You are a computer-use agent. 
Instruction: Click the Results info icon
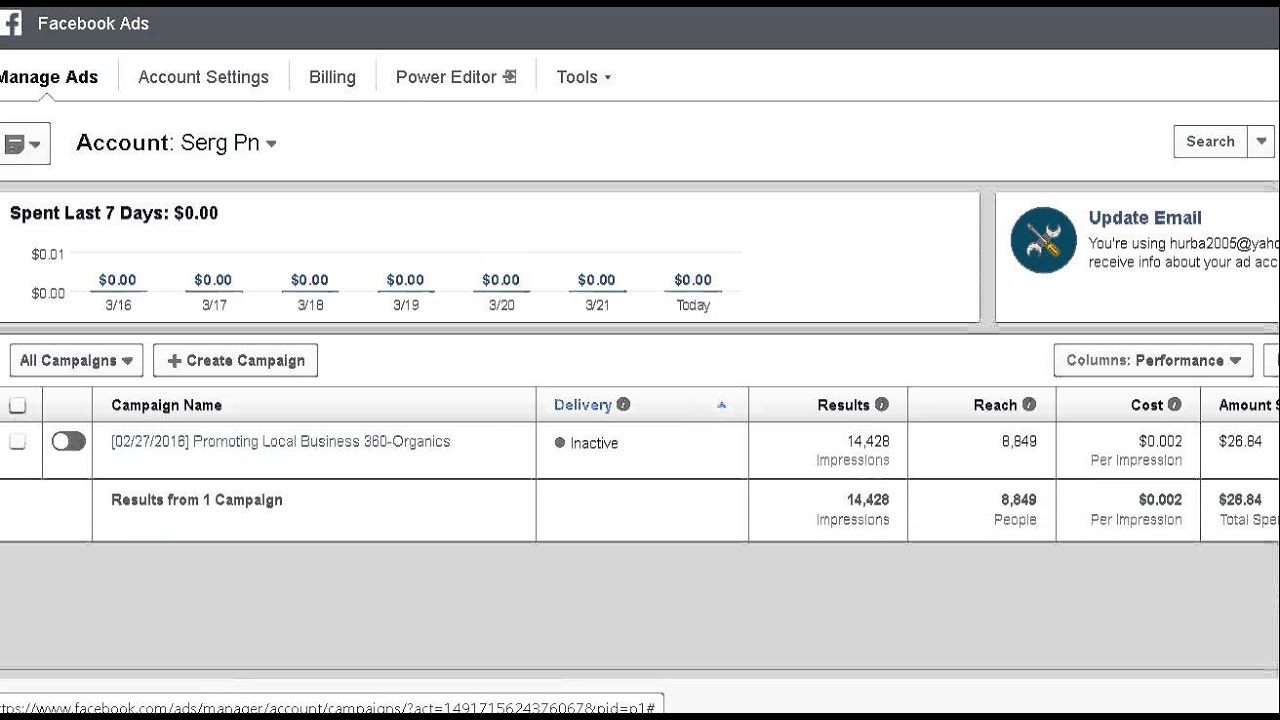pos(882,405)
